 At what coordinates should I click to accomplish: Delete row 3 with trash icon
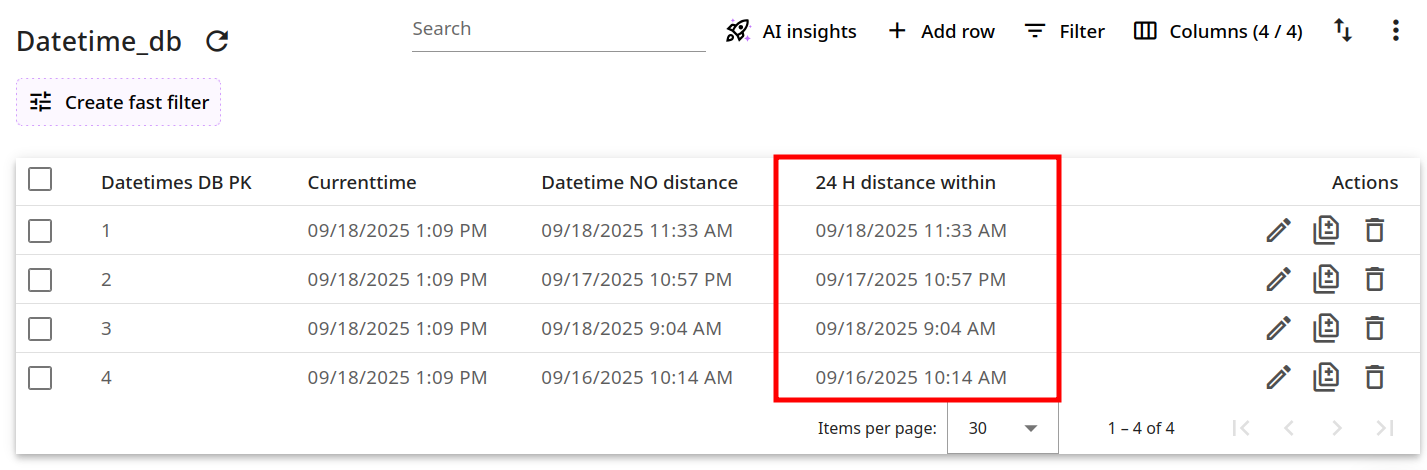(1375, 328)
